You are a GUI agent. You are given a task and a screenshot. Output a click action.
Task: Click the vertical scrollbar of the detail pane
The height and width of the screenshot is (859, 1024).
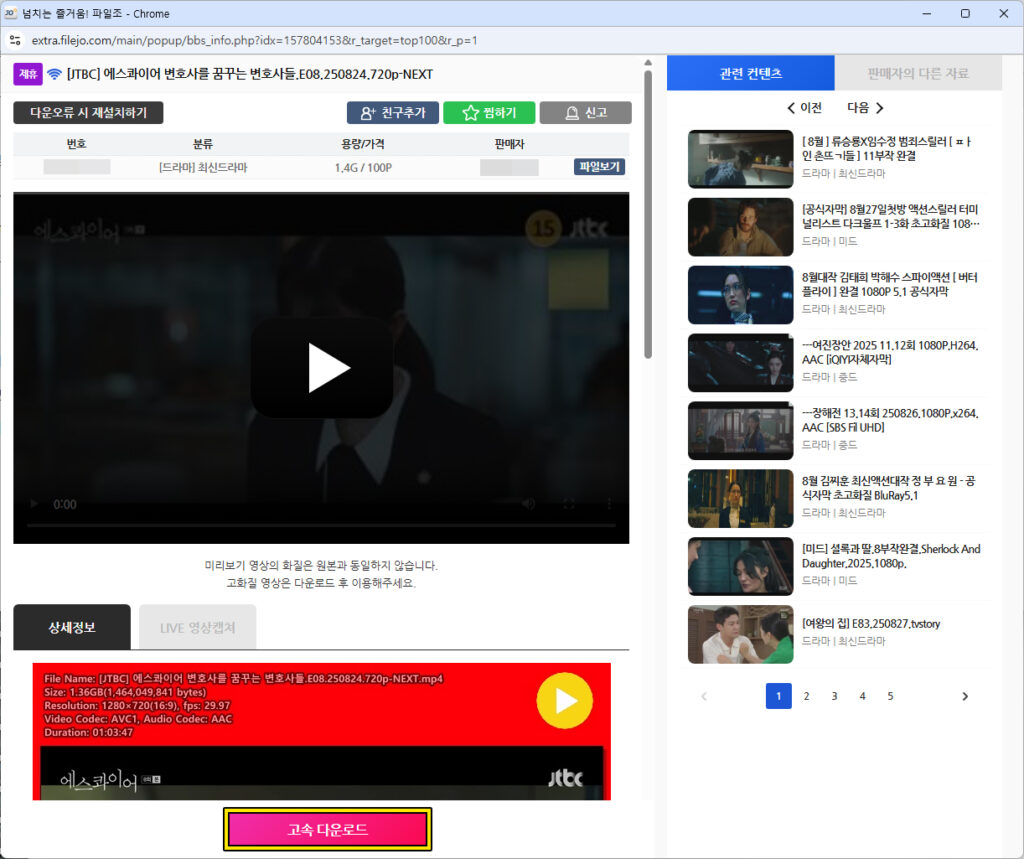648,214
